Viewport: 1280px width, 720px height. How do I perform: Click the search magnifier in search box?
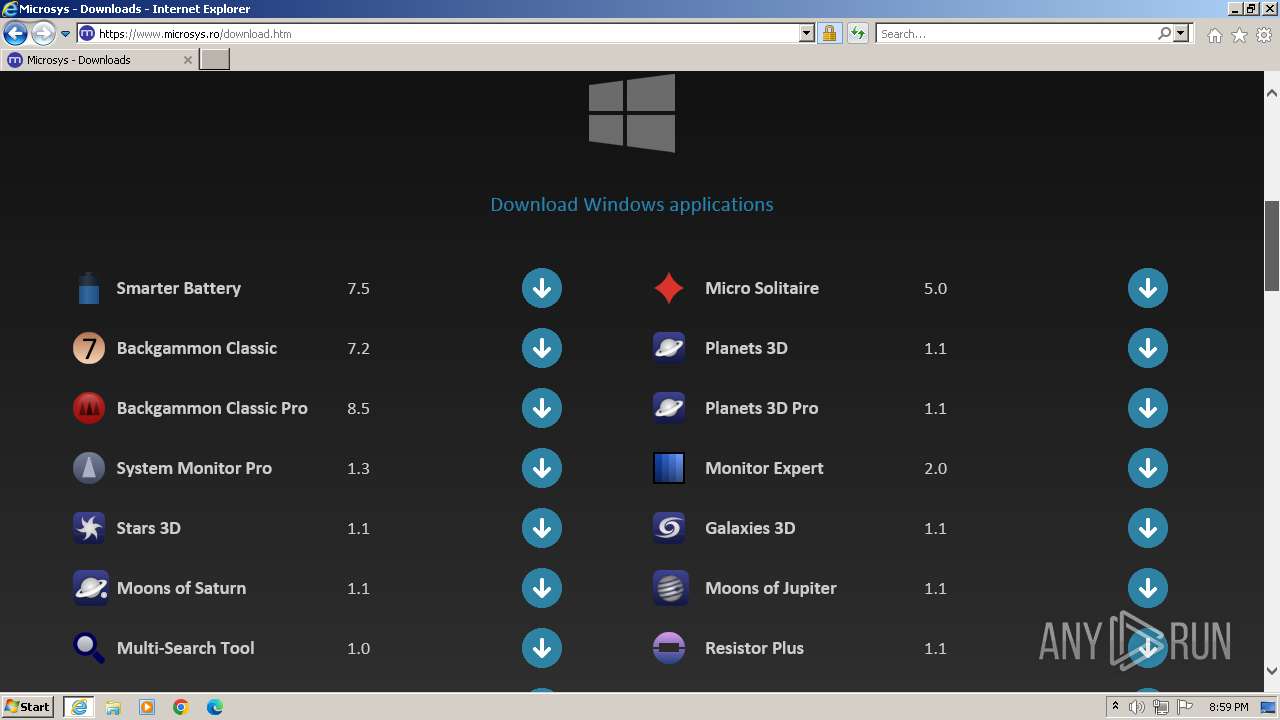pos(1164,33)
